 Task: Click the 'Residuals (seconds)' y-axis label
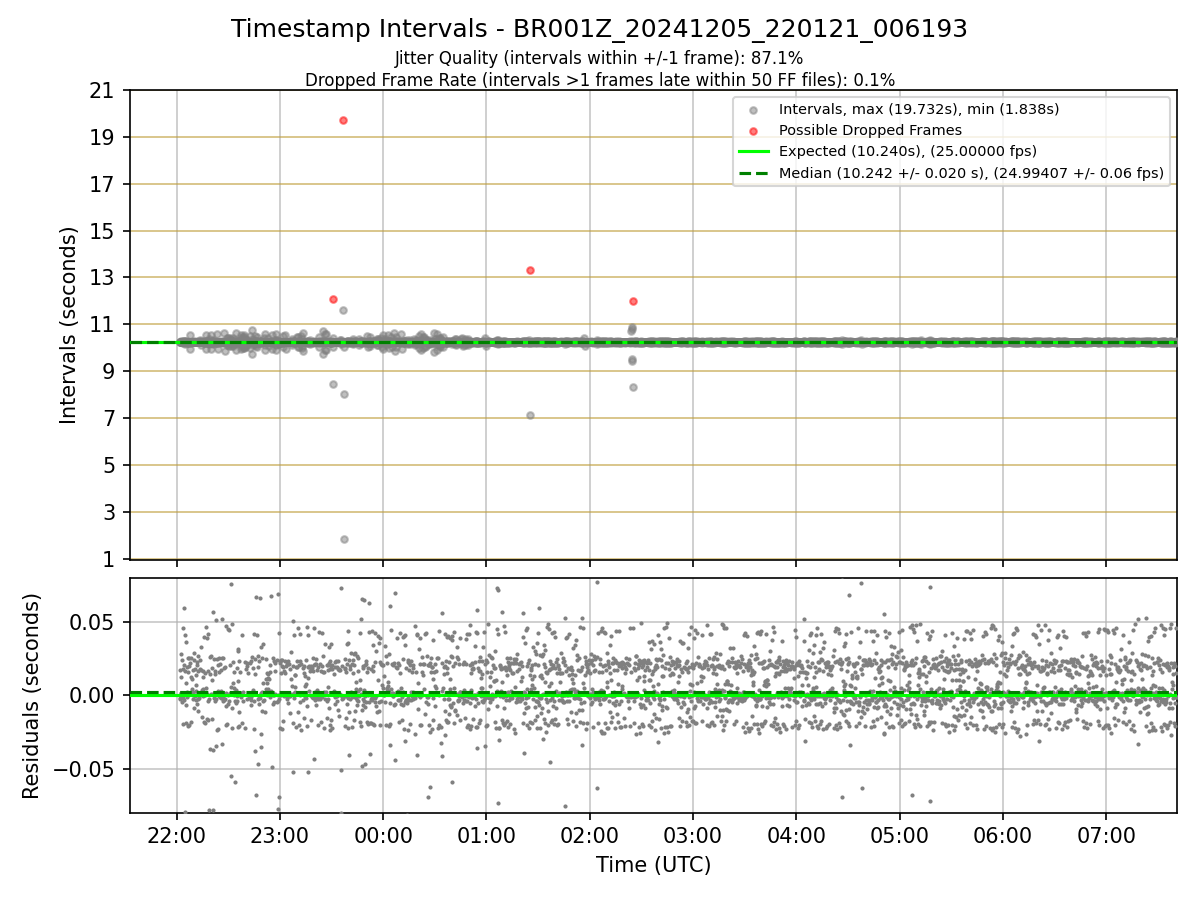[x=32, y=696]
